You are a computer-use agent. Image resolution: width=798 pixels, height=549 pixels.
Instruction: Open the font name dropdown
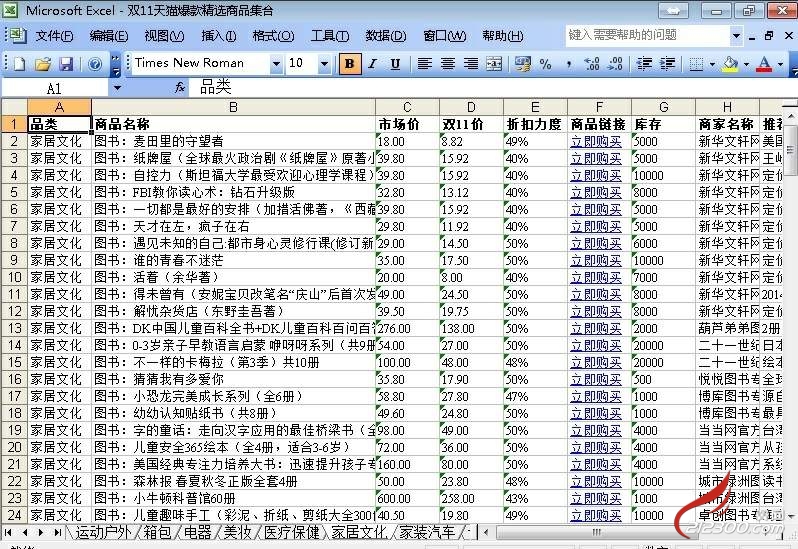[x=276, y=64]
